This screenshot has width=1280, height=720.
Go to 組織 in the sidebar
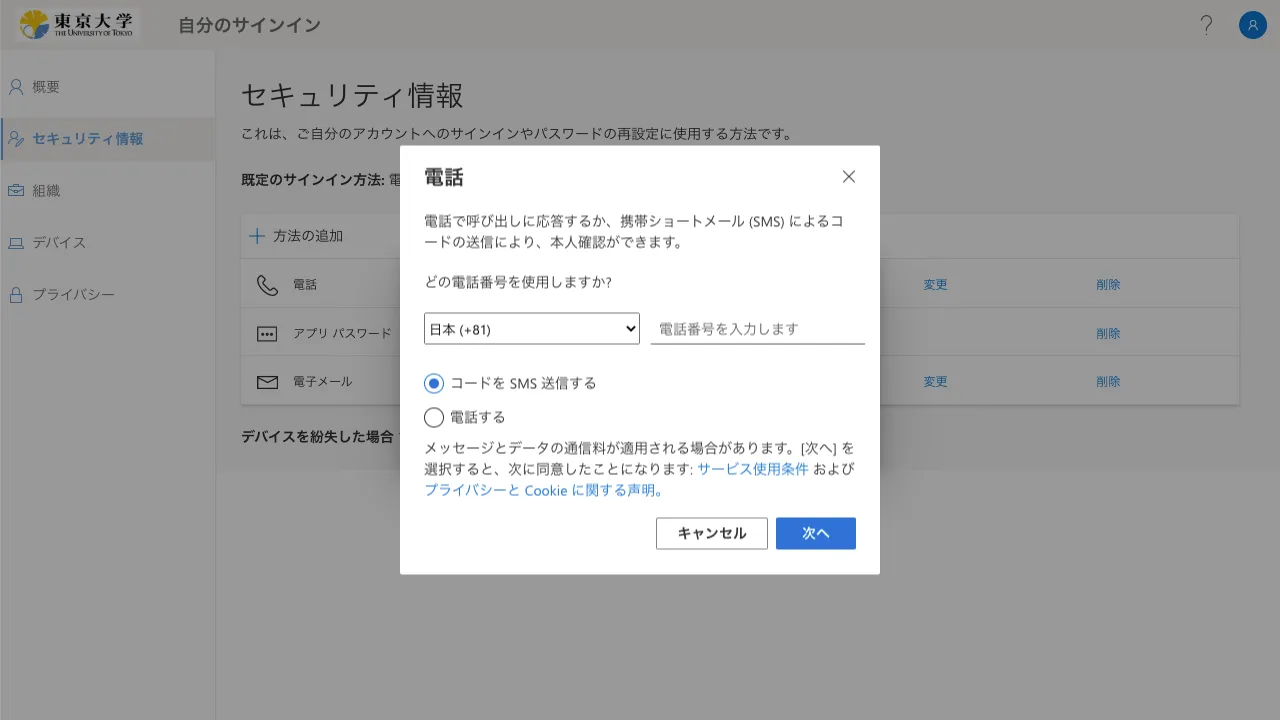[46, 191]
